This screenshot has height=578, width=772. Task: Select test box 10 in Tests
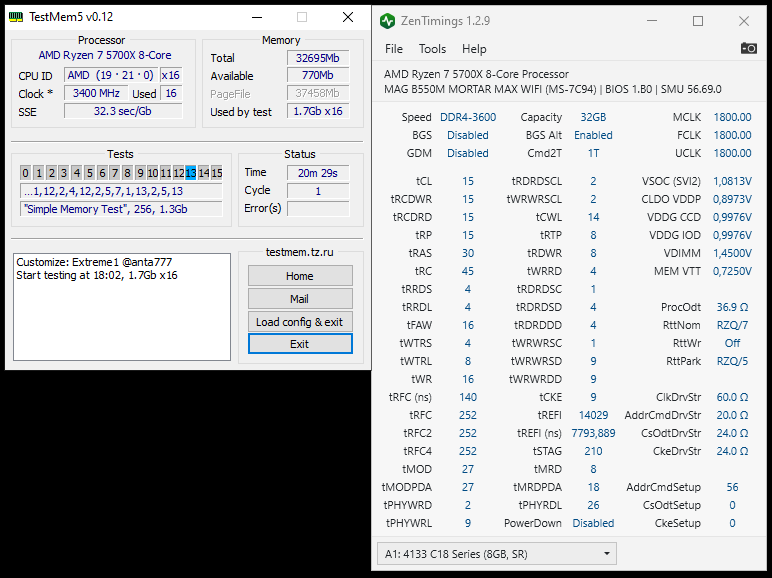pyautogui.click(x=153, y=173)
